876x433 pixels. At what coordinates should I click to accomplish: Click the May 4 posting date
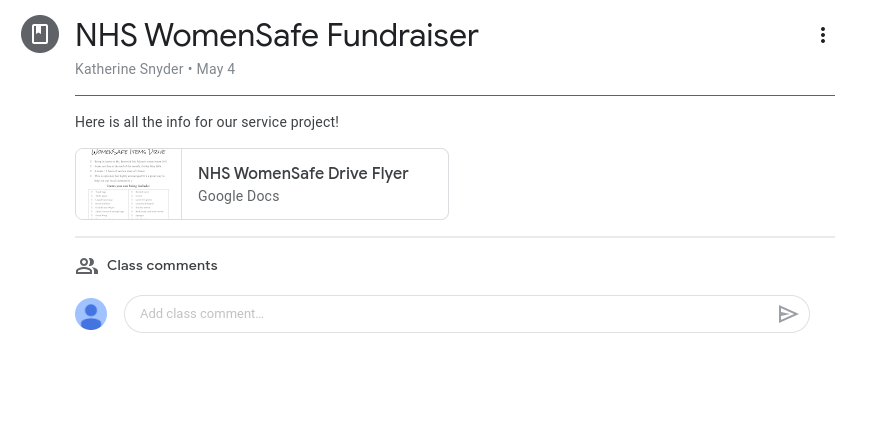216,69
